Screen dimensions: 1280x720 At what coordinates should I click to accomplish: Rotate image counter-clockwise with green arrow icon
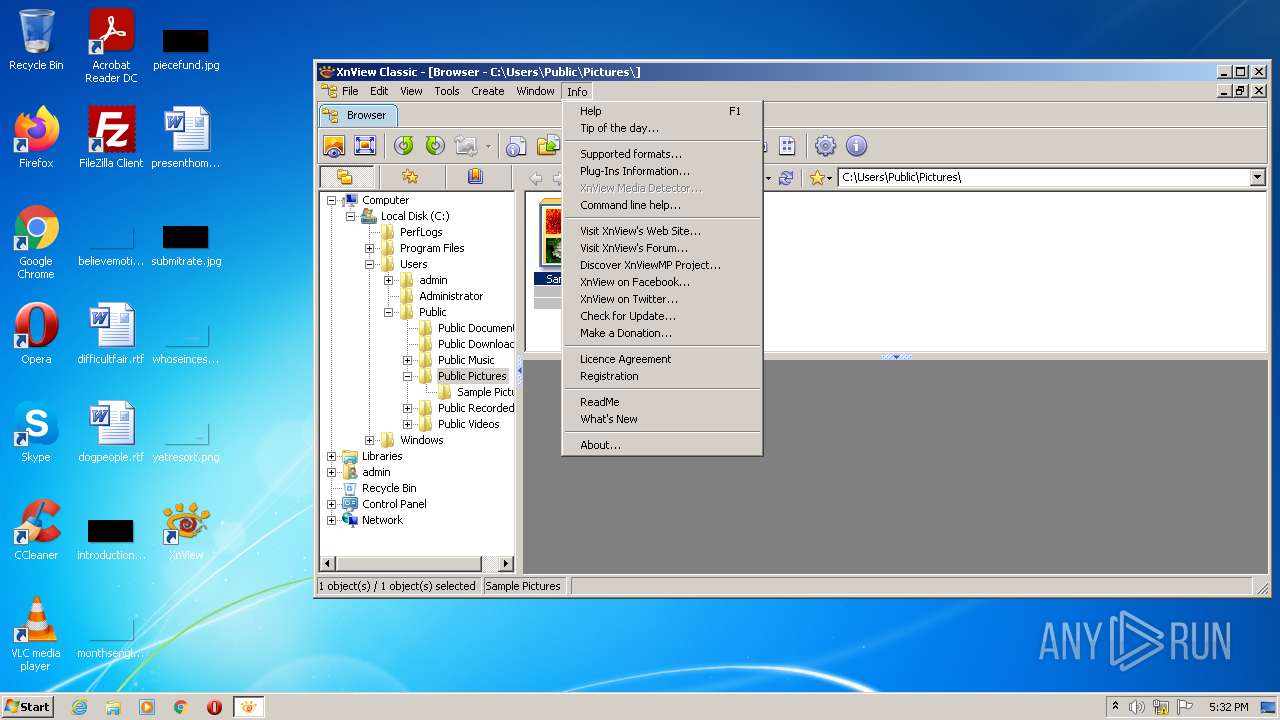(x=403, y=146)
